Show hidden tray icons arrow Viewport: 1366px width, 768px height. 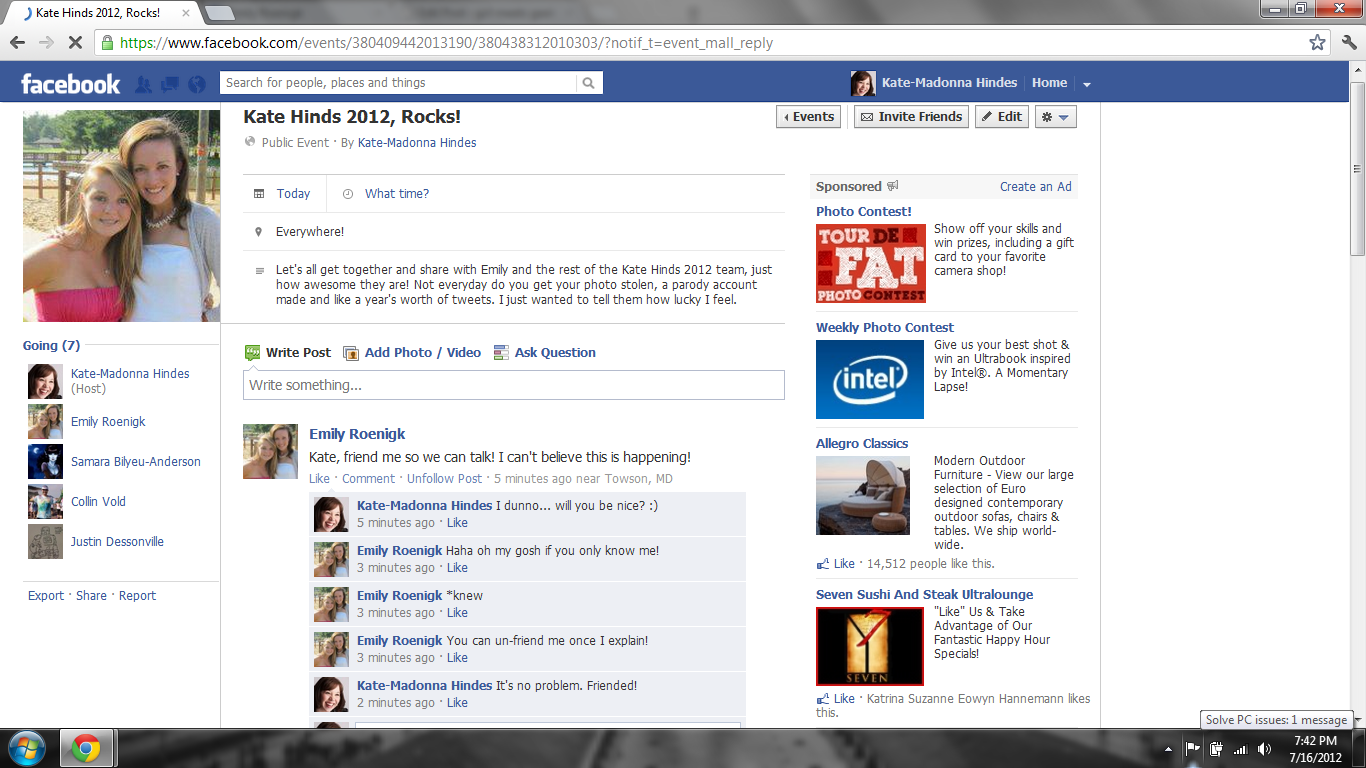(x=1168, y=748)
